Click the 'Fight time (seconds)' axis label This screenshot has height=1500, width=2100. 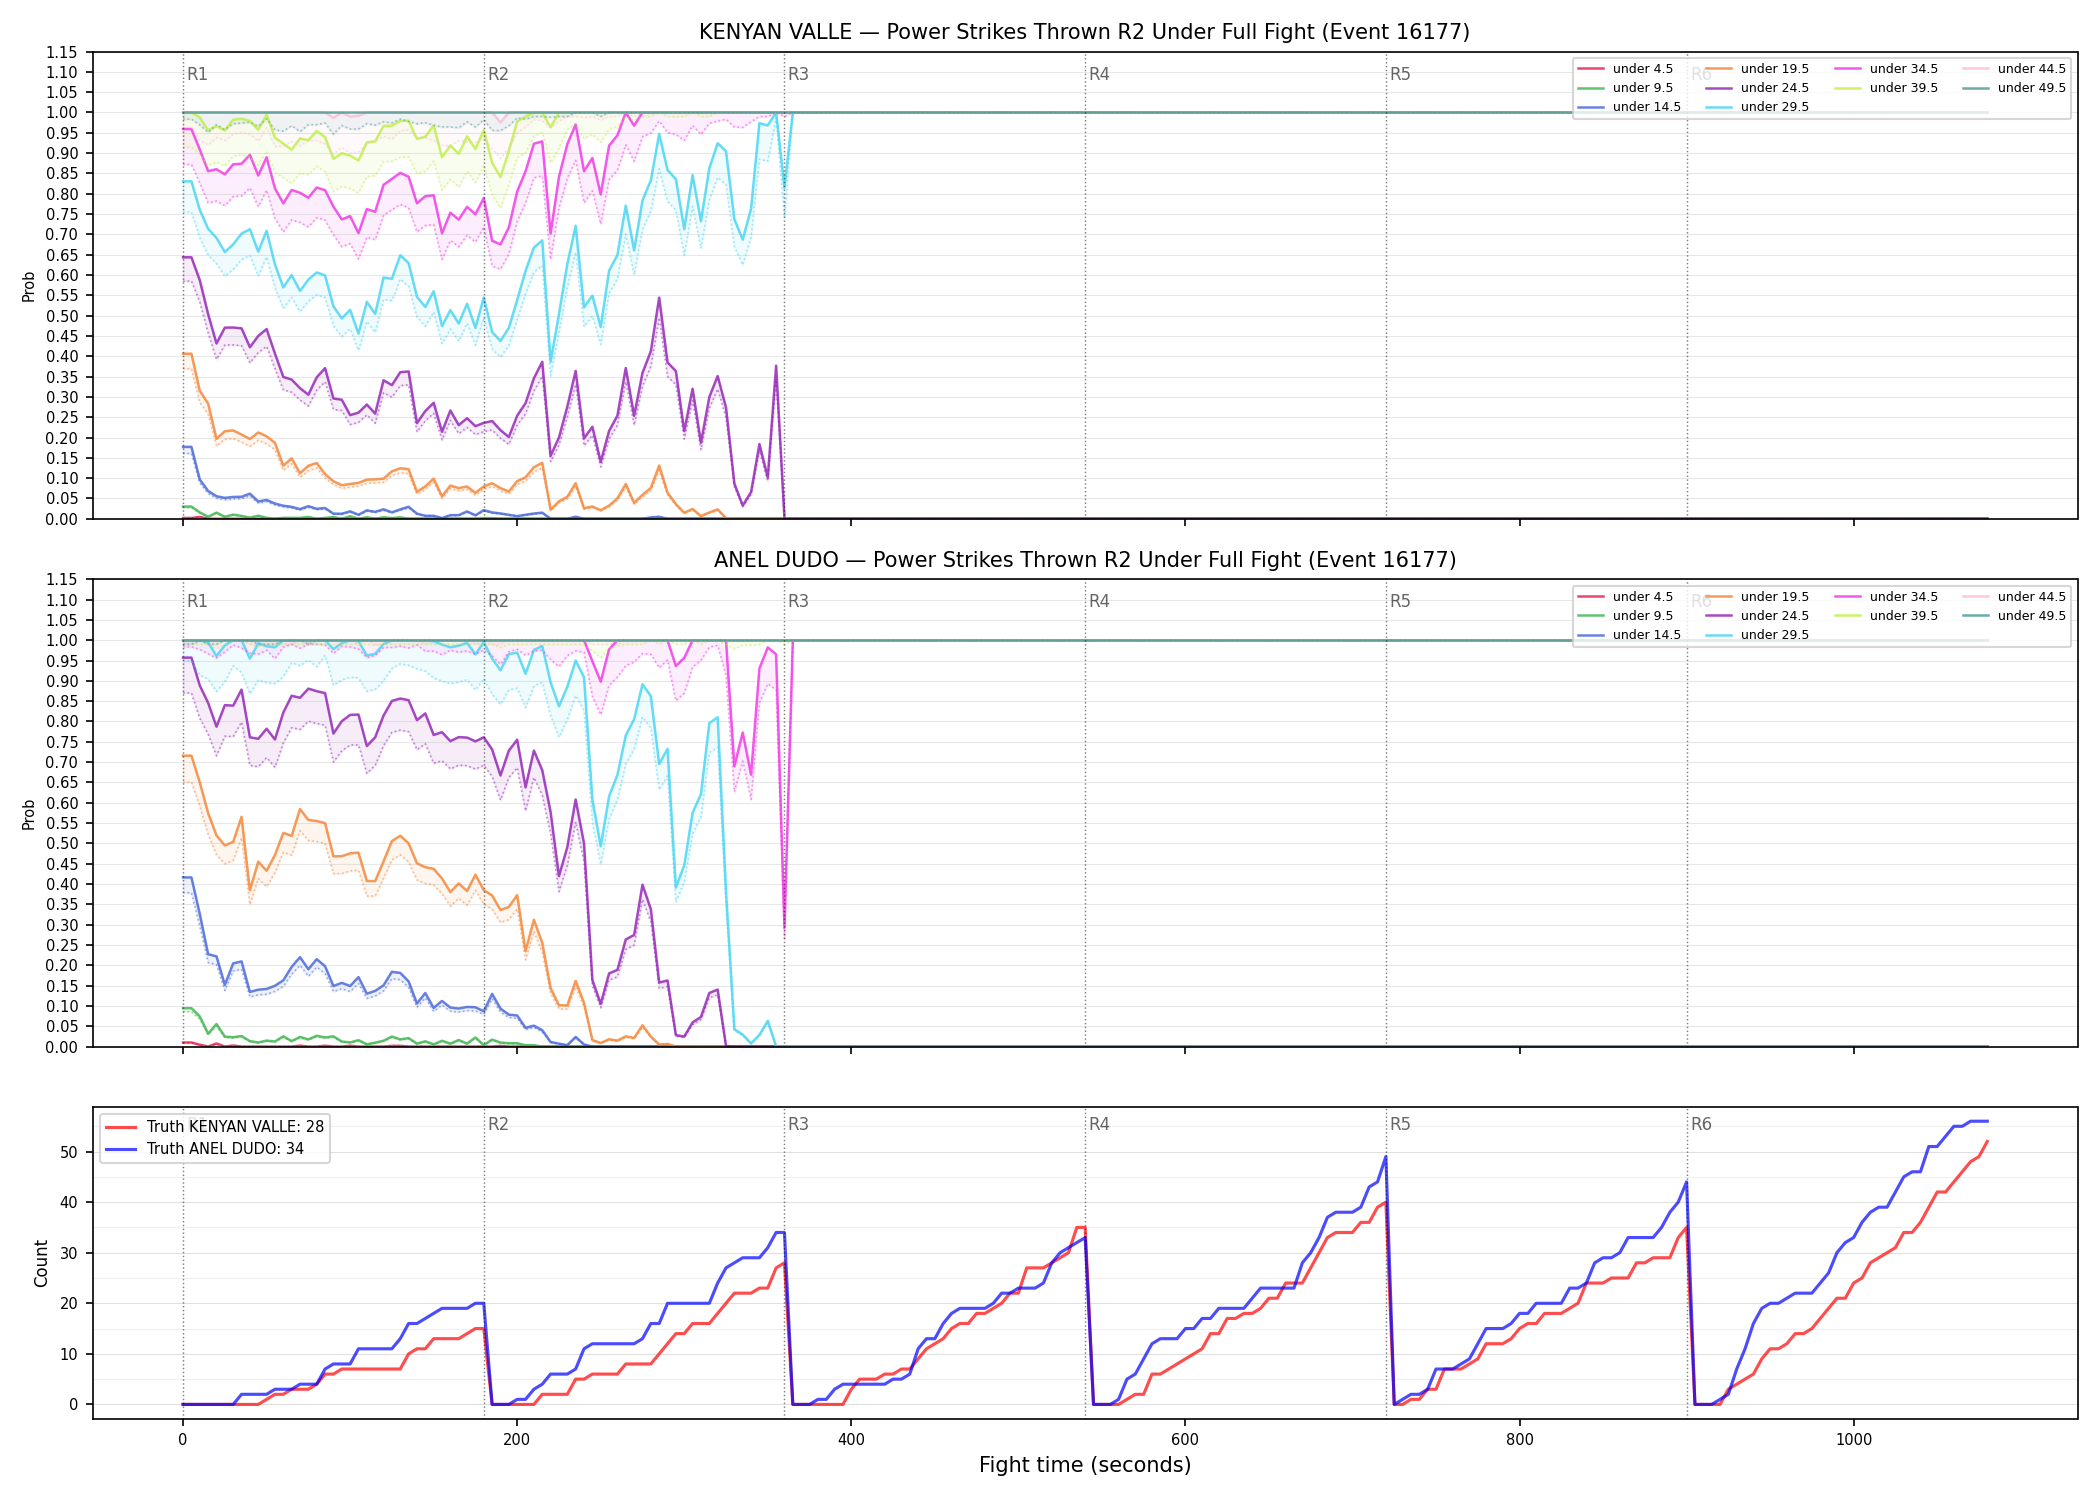pos(1085,1465)
